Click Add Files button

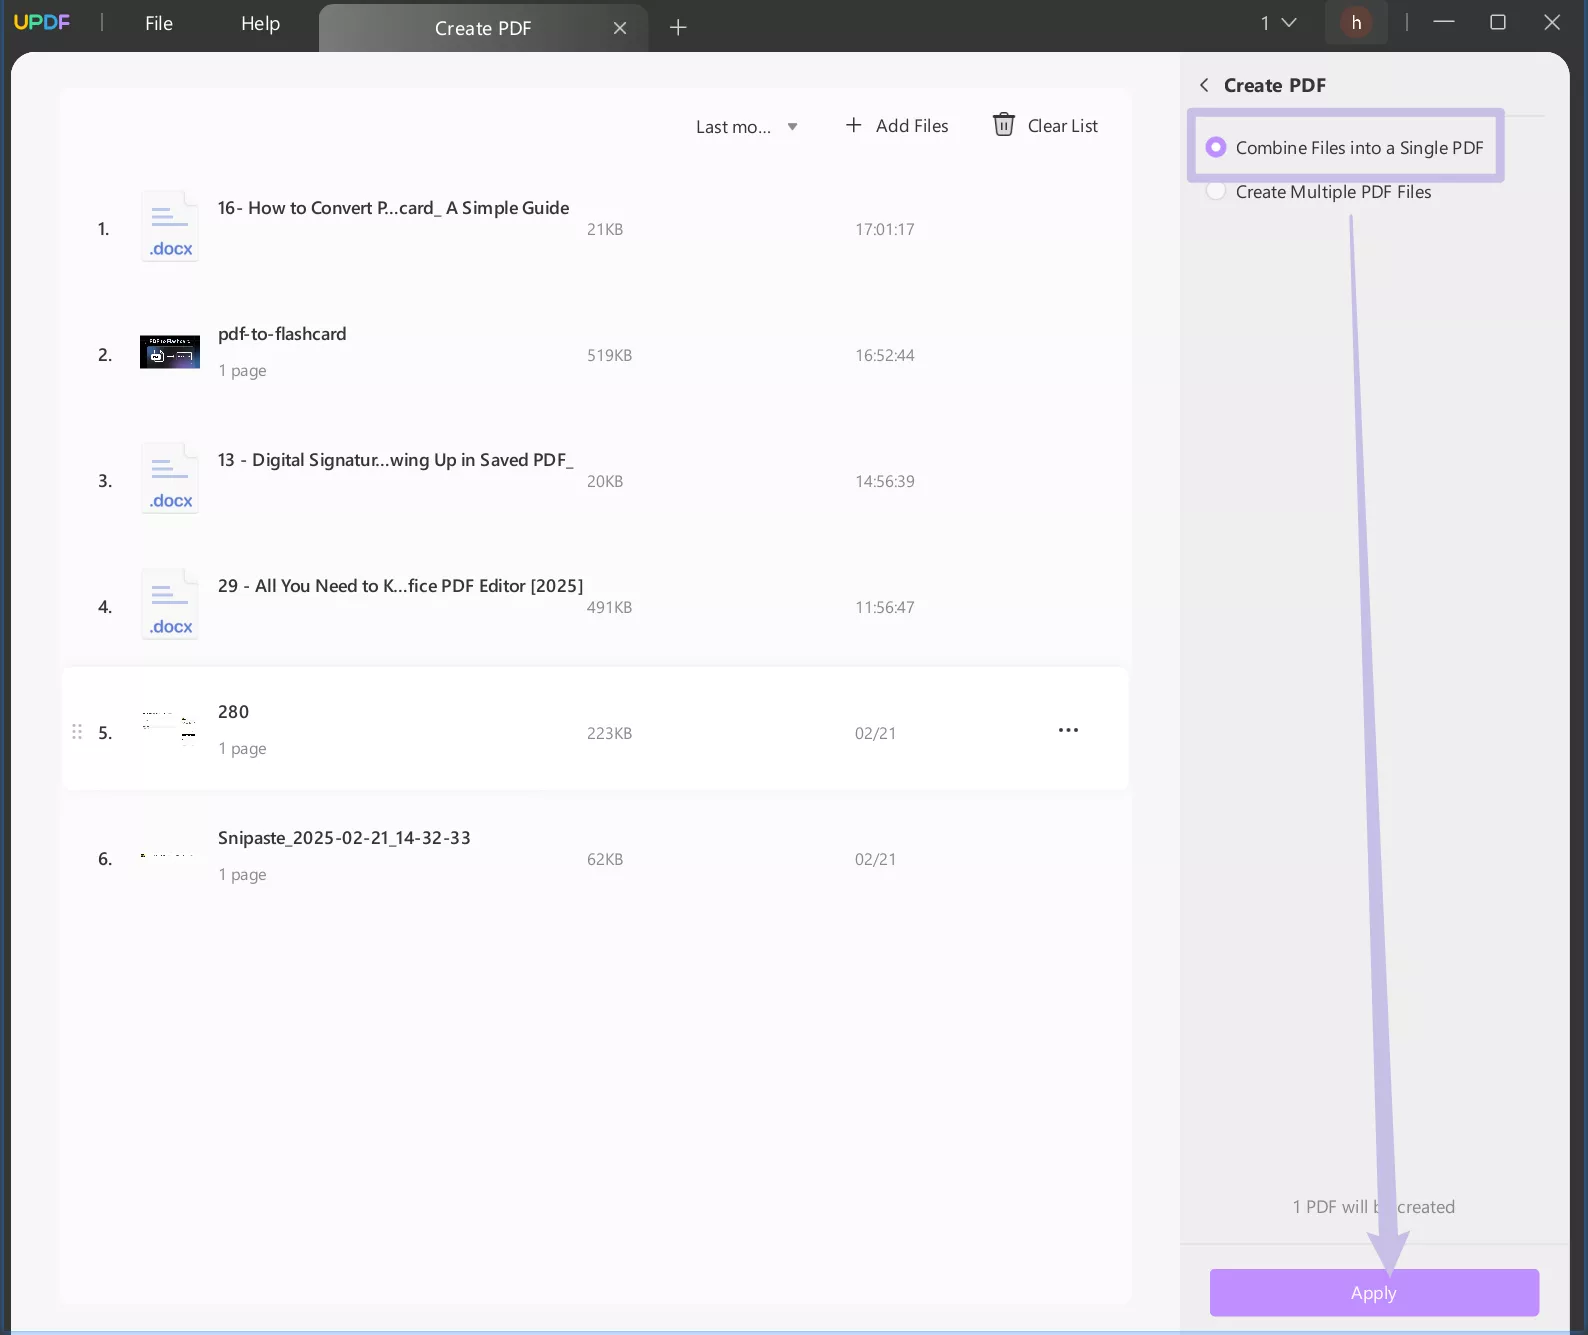pyautogui.click(x=897, y=125)
